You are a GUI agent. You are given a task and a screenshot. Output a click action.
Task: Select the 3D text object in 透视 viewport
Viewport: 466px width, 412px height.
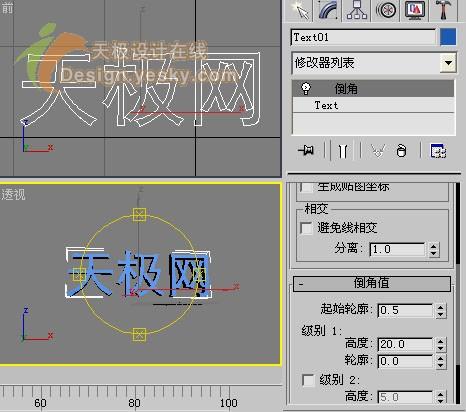coord(138,273)
